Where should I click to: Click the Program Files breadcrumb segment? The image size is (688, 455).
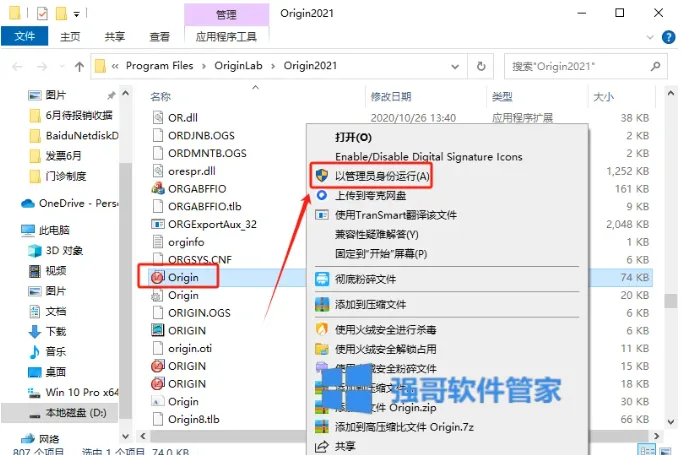click(160, 66)
